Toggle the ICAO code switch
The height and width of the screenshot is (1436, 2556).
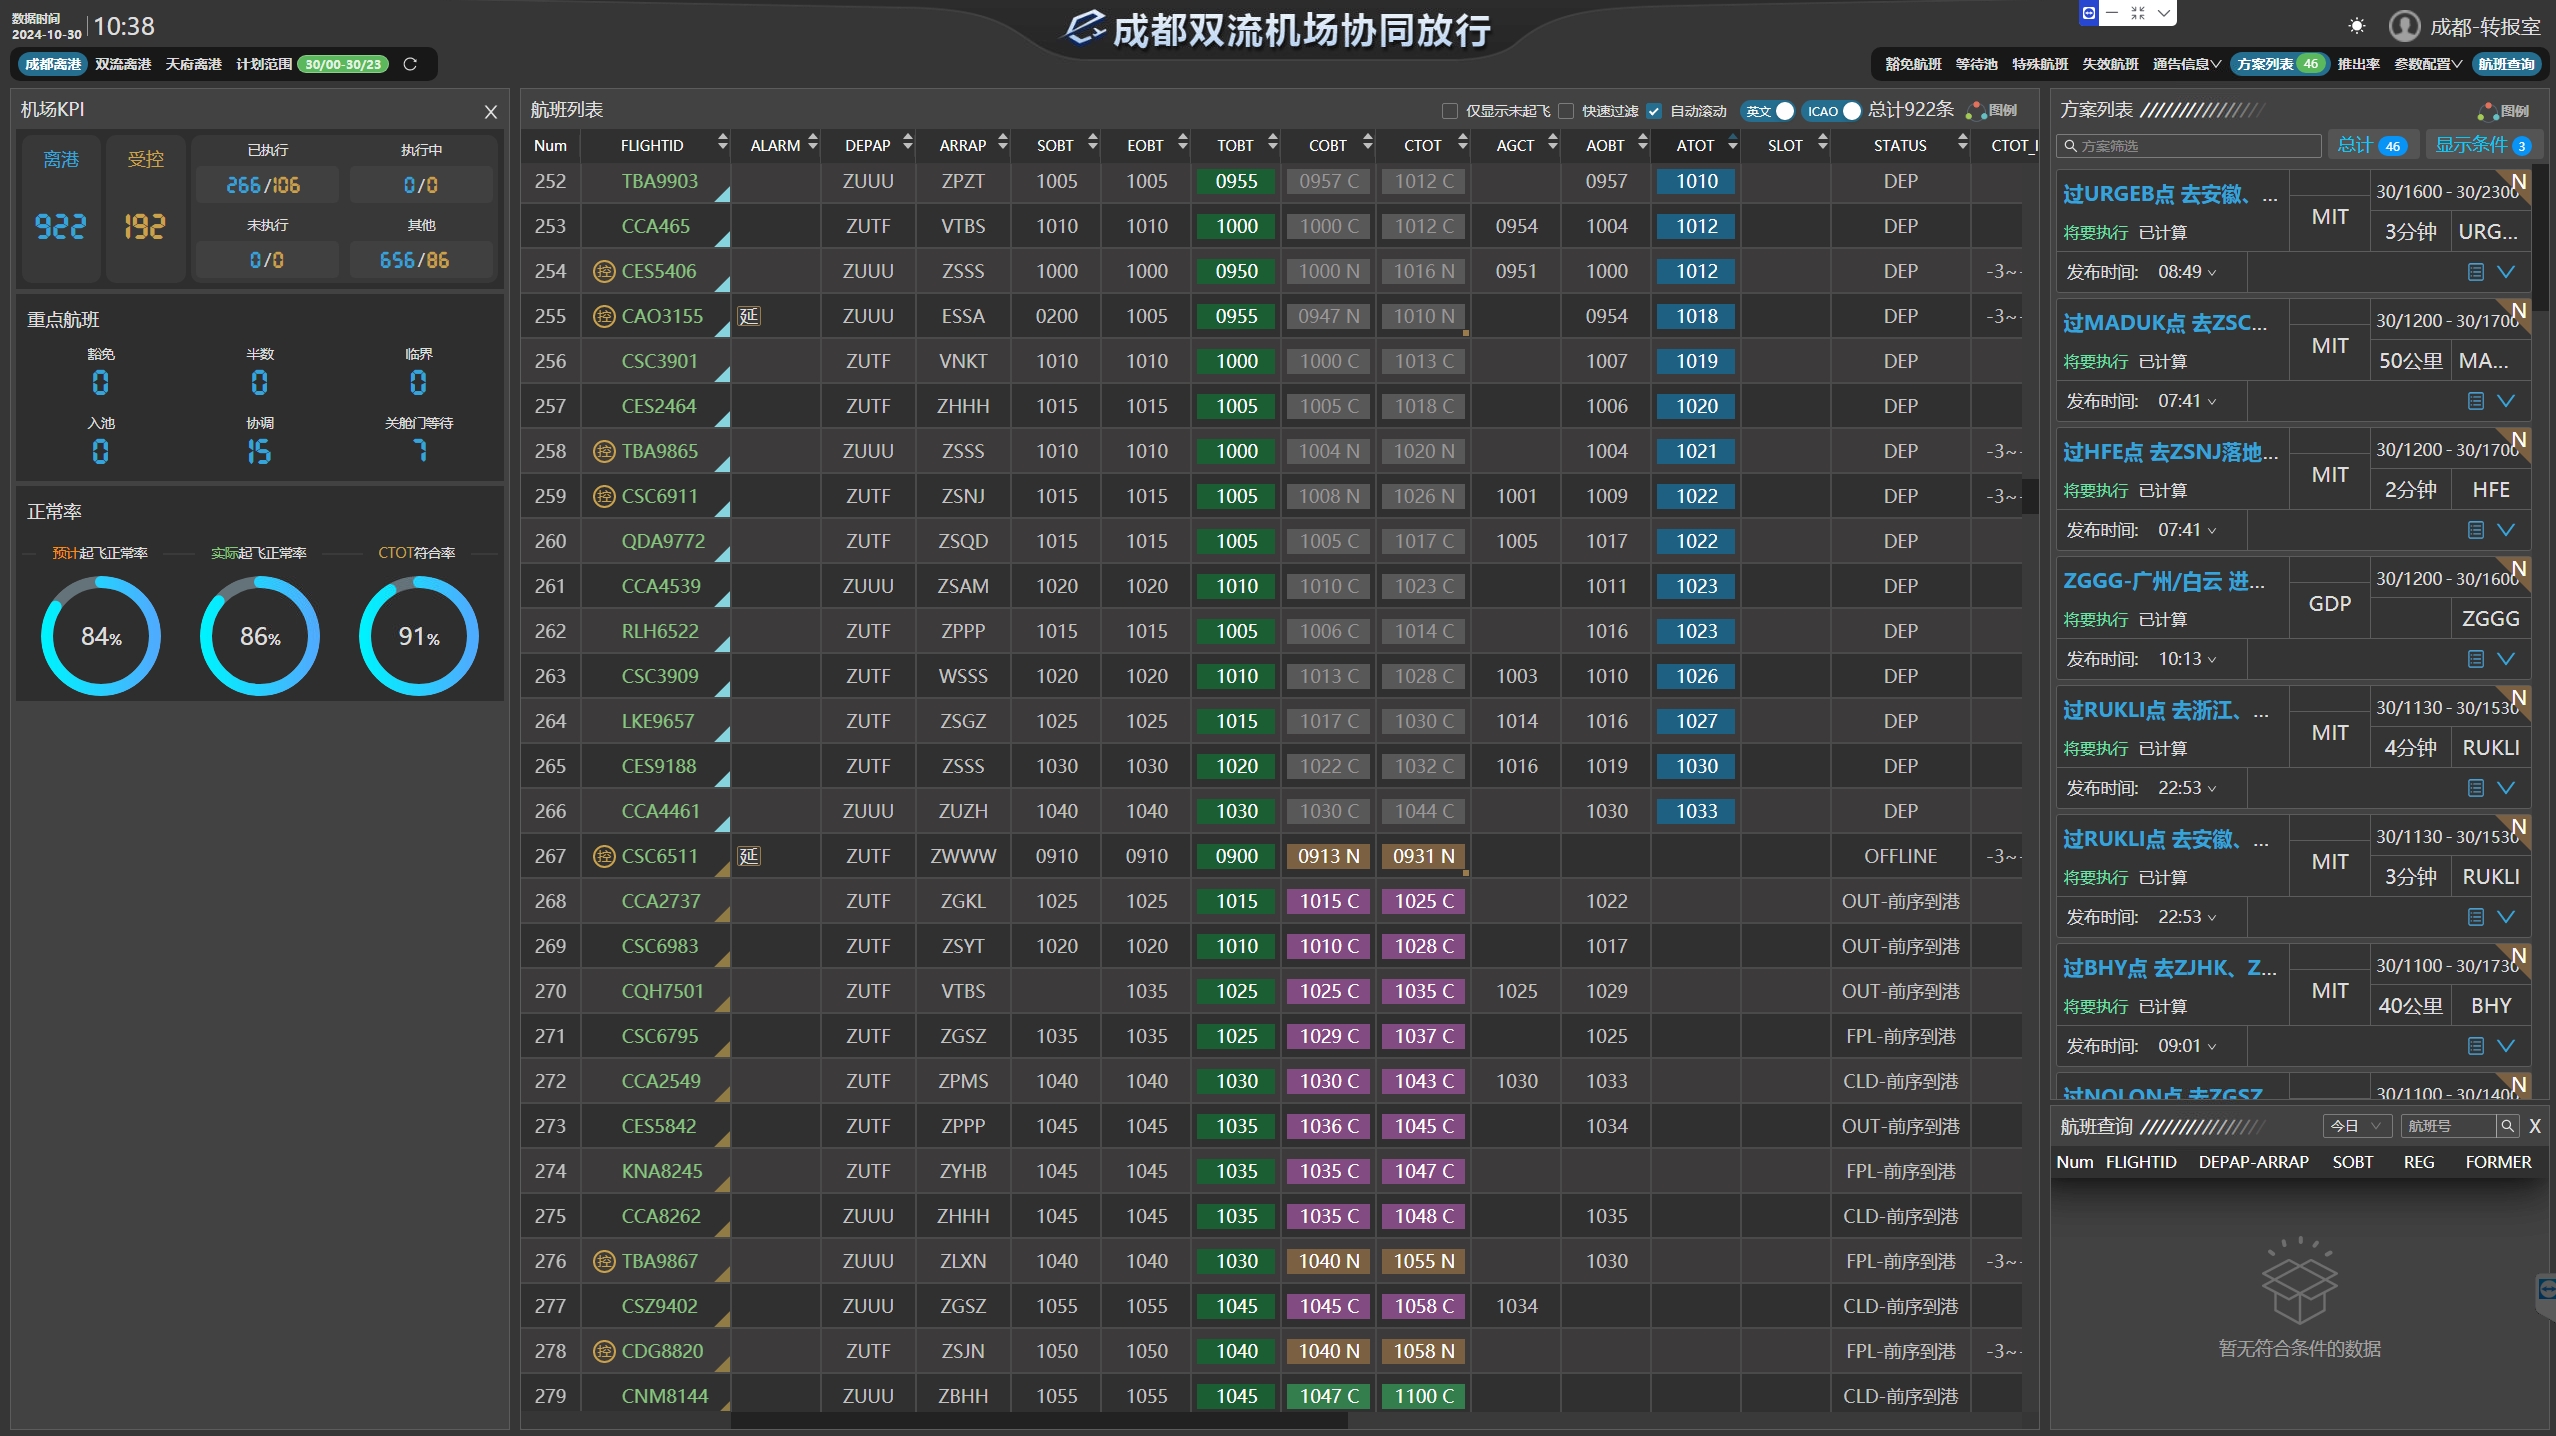(1833, 111)
